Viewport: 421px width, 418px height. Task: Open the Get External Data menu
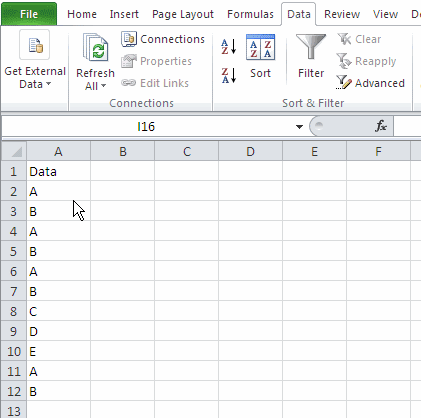coord(35,60)
